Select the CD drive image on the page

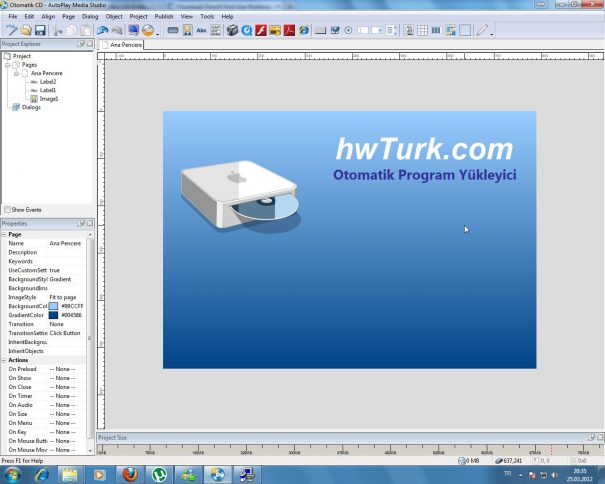[241, 196]
